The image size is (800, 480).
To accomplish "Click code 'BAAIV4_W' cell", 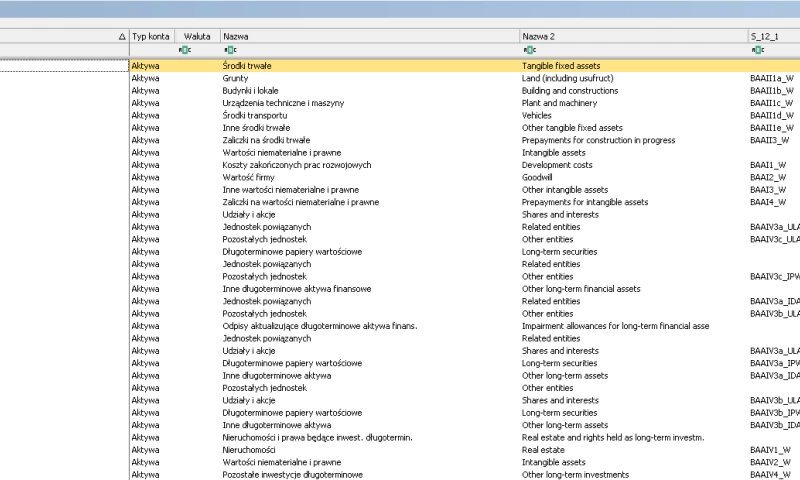I will pos(770,474).
